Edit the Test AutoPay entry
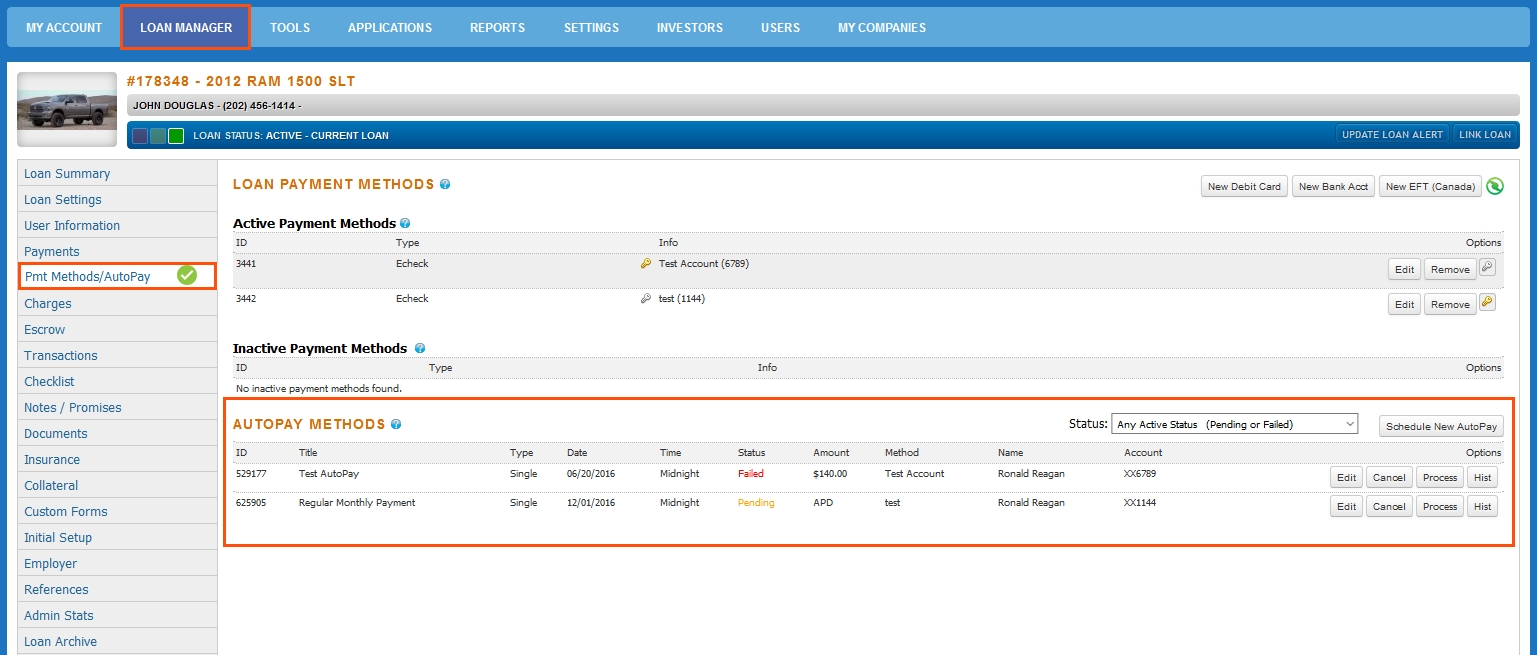Image resolution: width=1537 pixels, height=655 pixels. pos(1347,477)
